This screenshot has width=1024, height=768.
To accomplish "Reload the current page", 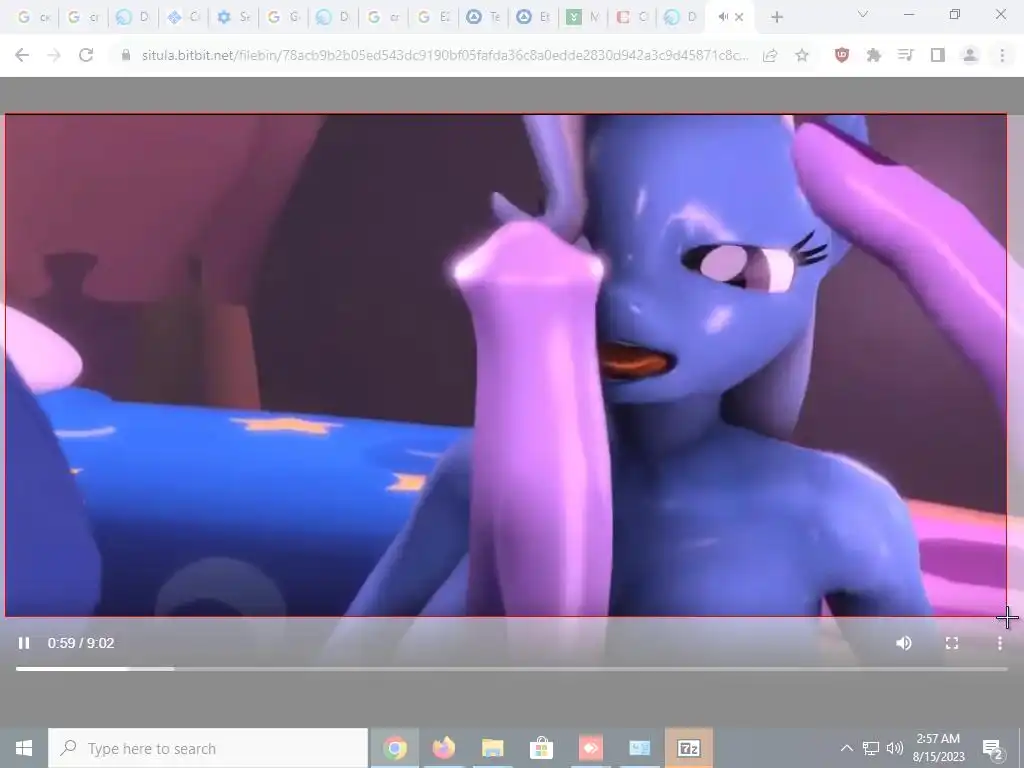I will 86,56.
